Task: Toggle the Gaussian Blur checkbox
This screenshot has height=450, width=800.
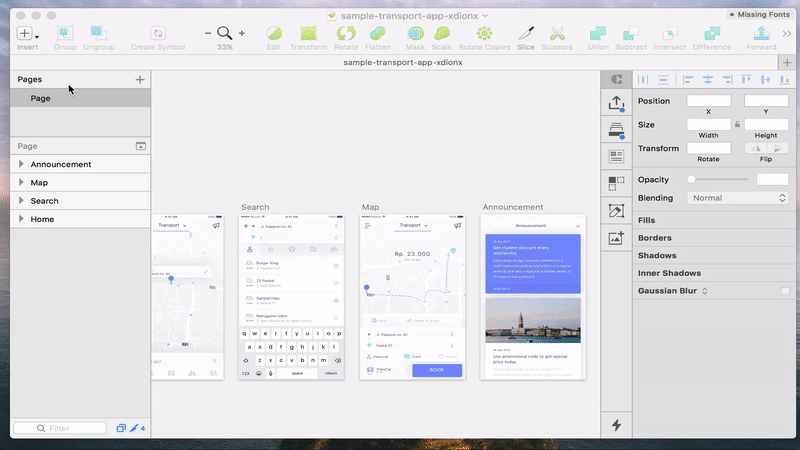Action: (783, 291)
